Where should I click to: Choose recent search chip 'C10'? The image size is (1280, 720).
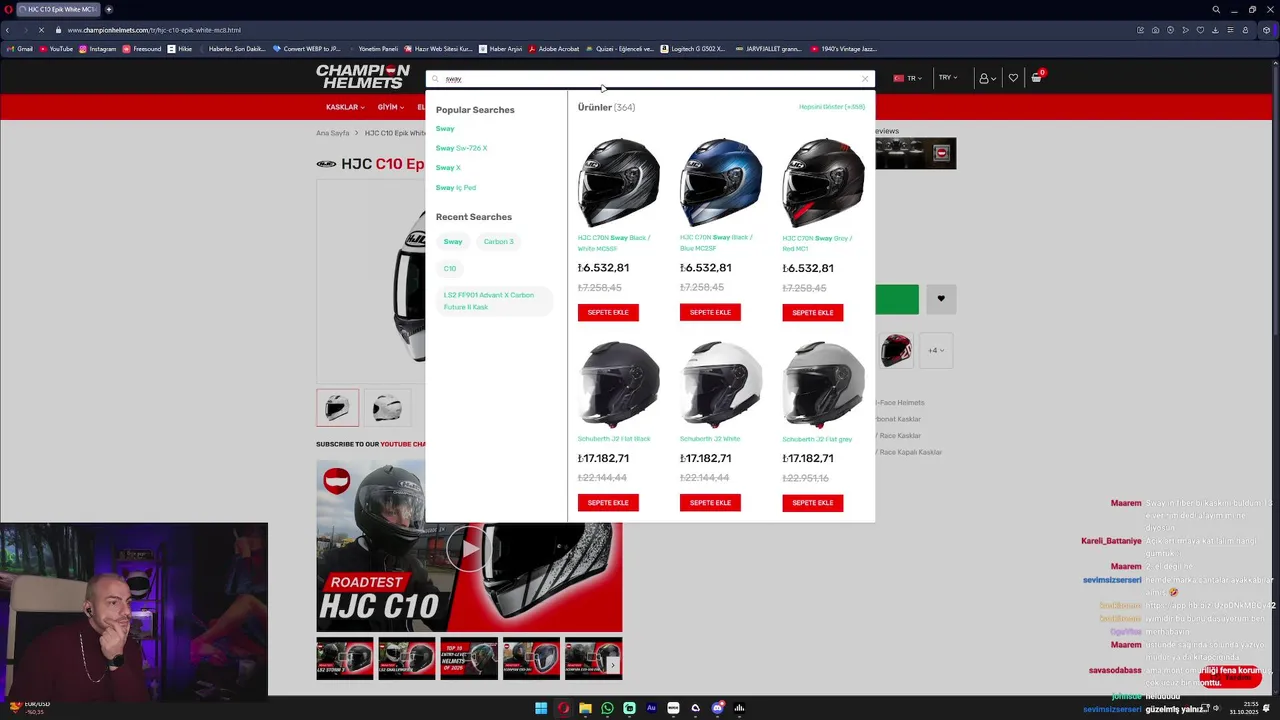[x=450, y=269]
